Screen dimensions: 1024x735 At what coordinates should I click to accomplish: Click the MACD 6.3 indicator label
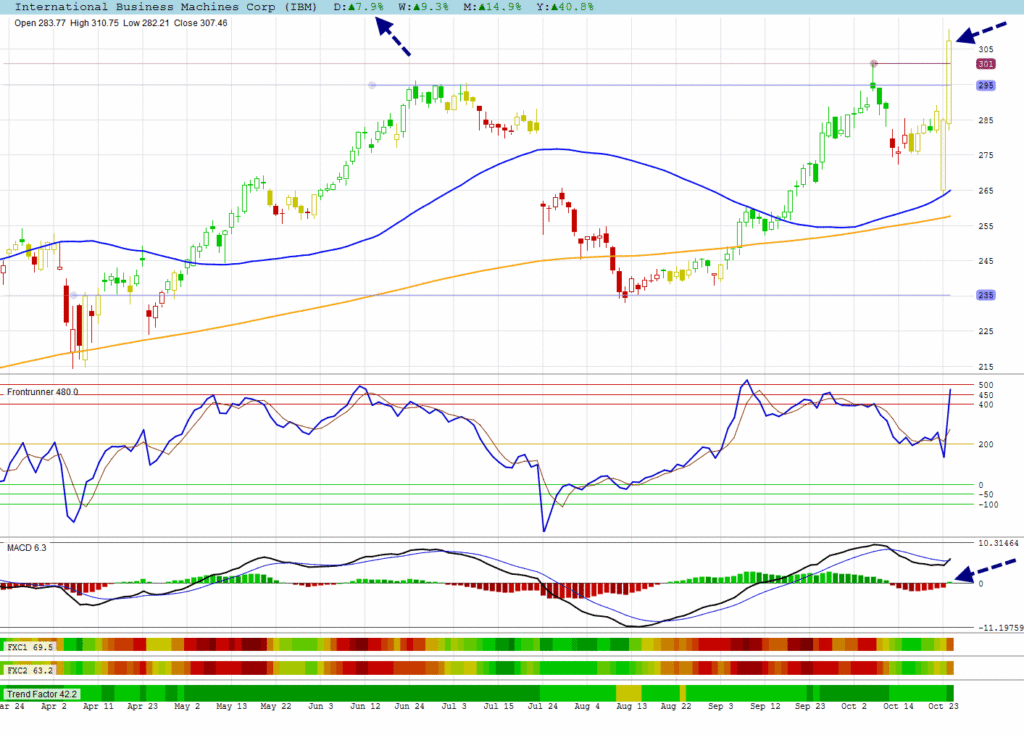click(27, 547)
